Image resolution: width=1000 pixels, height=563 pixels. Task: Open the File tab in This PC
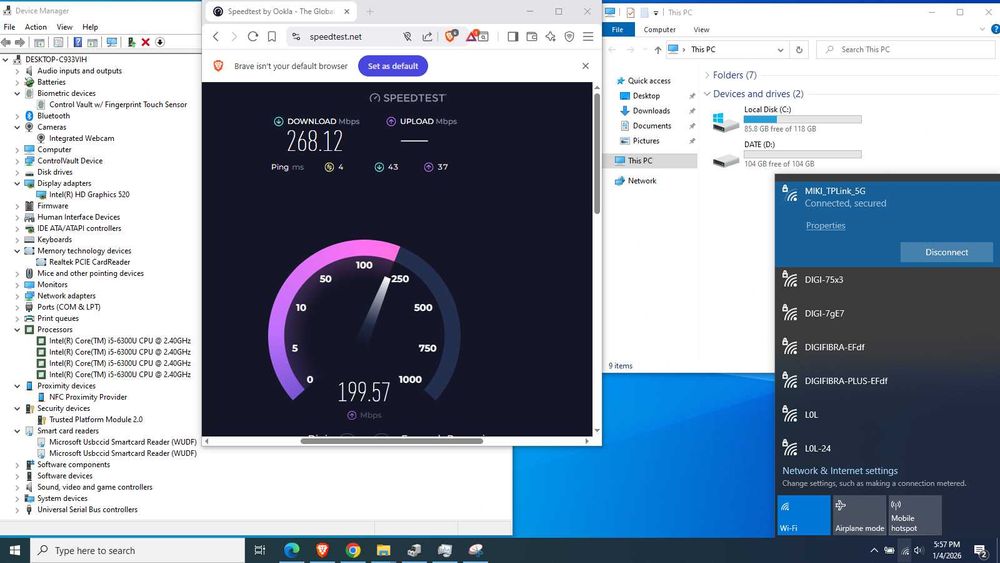[x=618, y=29]
